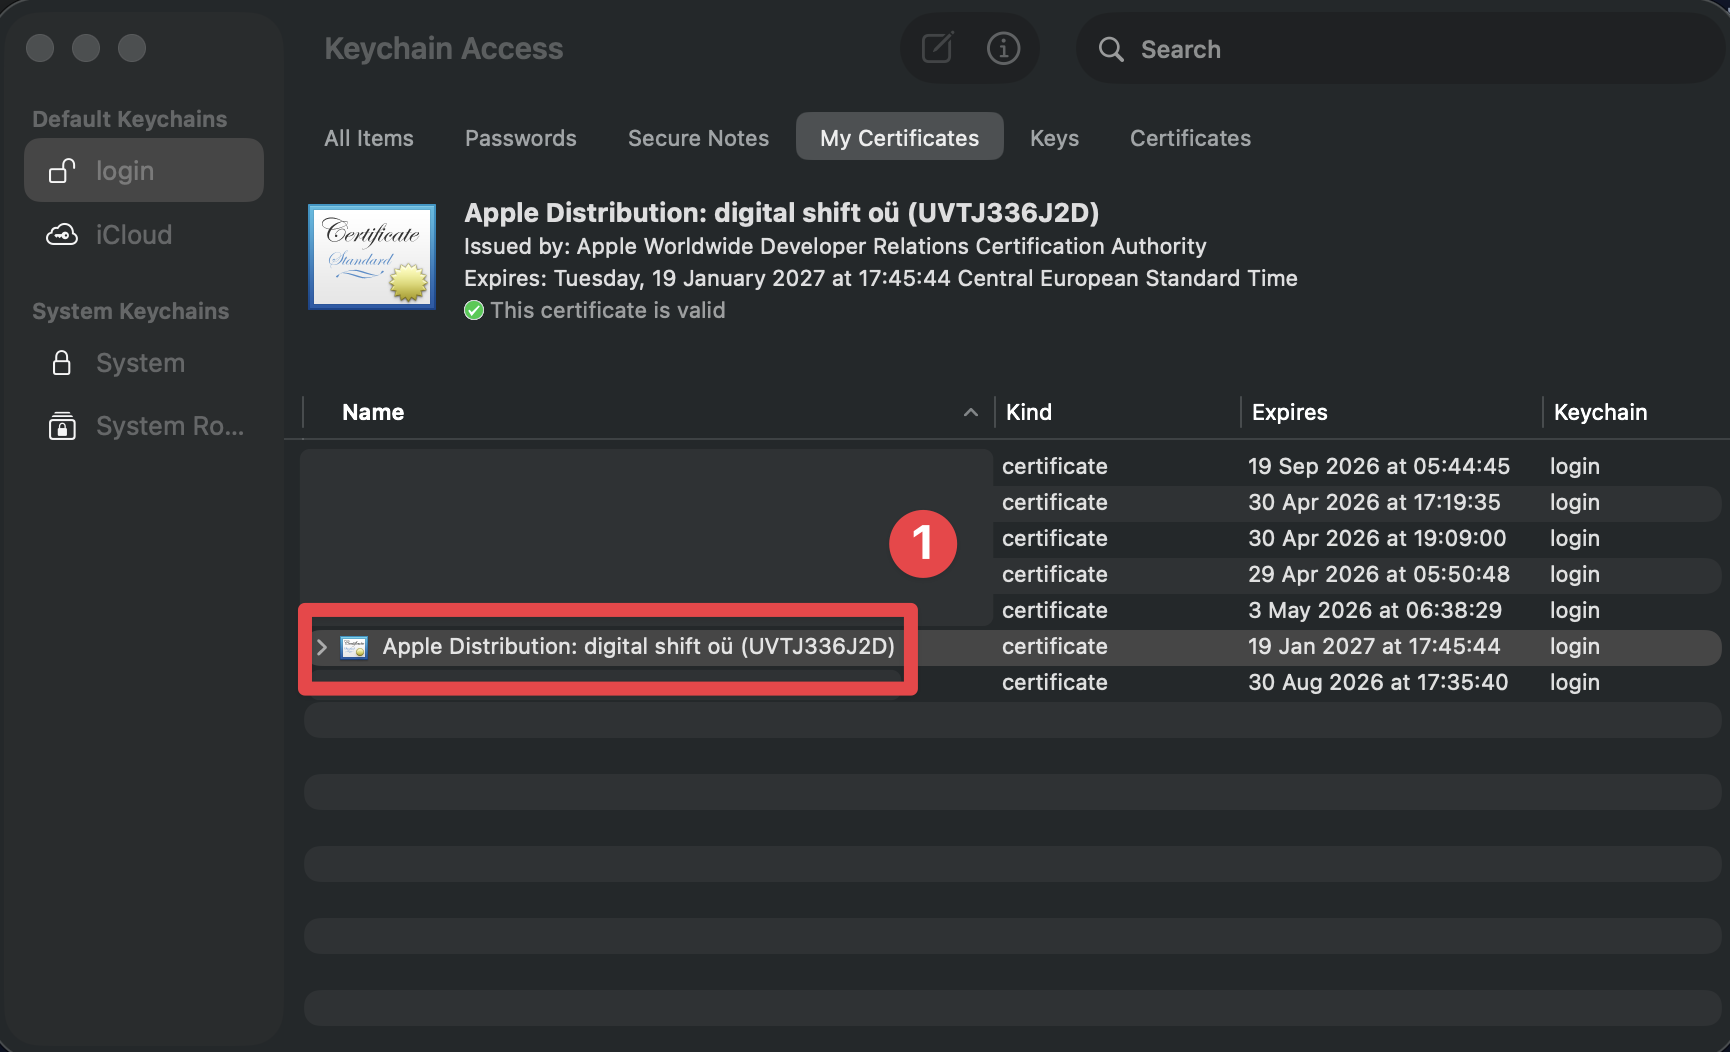The width and height of the screenshot is (1730, 1052).
Task: Click inside the Search field
Action: pyautogui.click(x=1300, y=49)
